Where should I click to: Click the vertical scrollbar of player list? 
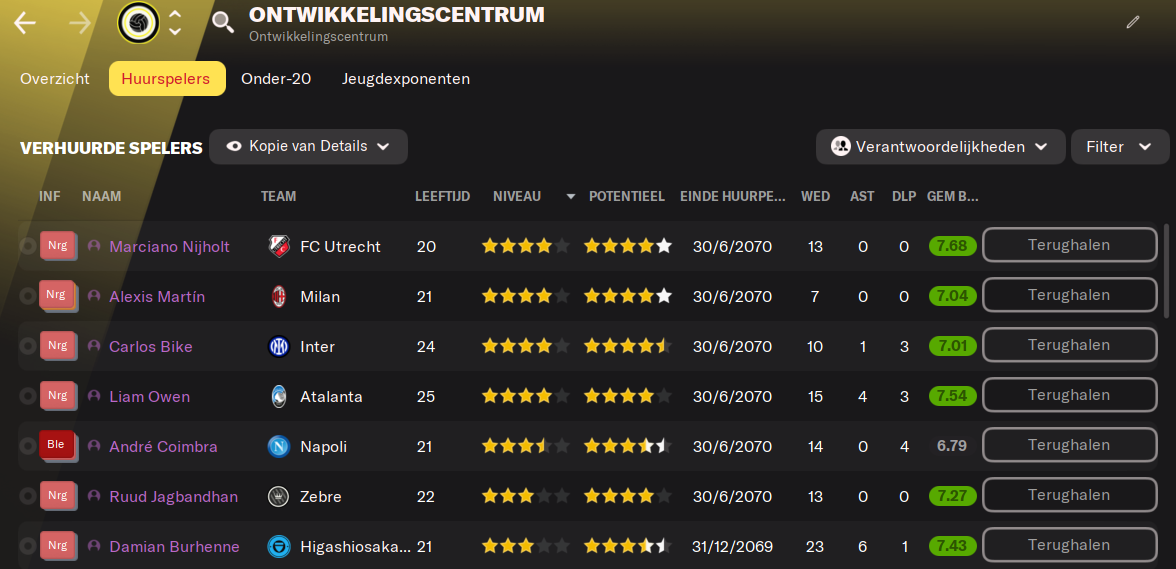(x=1164, y=270)
